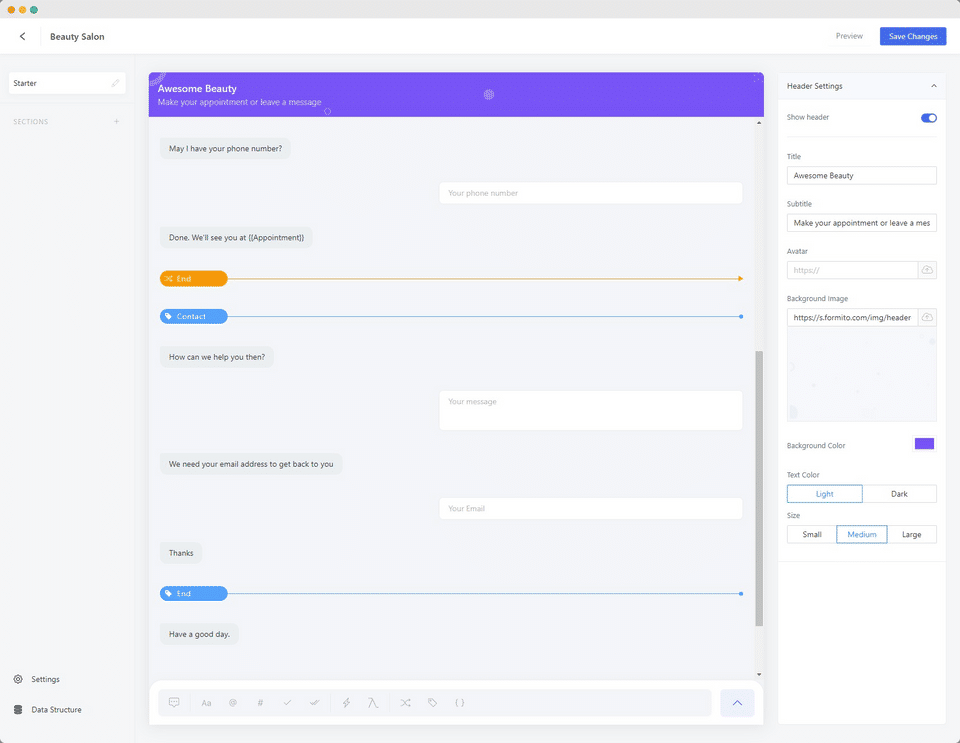
Task: Select the lambda function icon
Action: (x=373, y=703)
